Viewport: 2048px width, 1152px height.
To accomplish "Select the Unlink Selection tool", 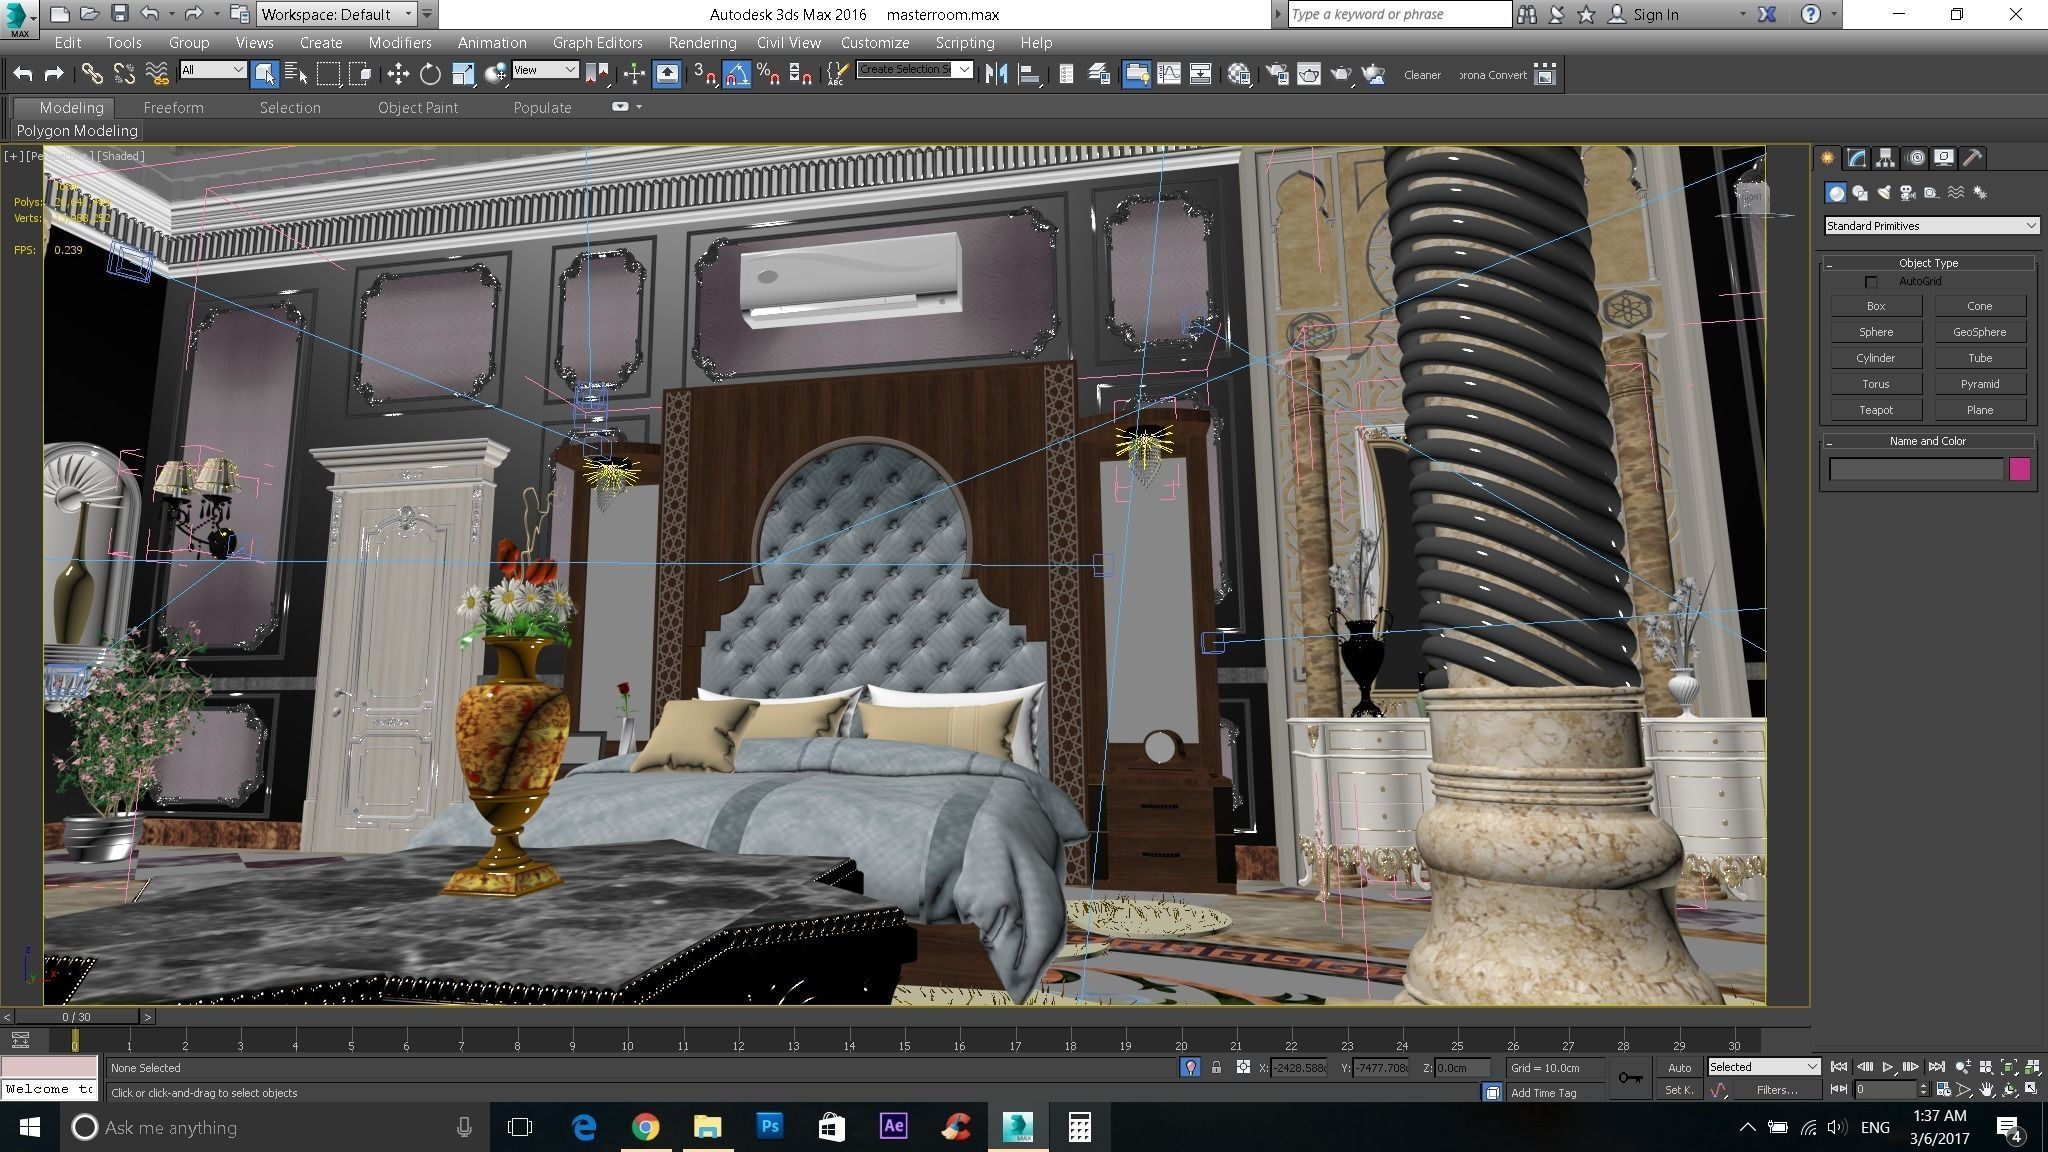I will 124,74.
